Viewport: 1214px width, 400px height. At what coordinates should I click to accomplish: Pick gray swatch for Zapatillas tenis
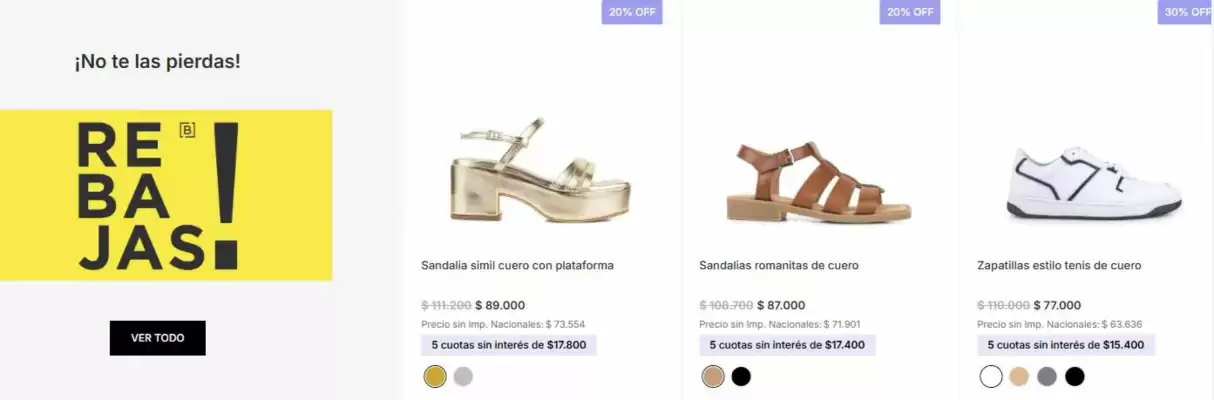click(x=1047, y=377)
